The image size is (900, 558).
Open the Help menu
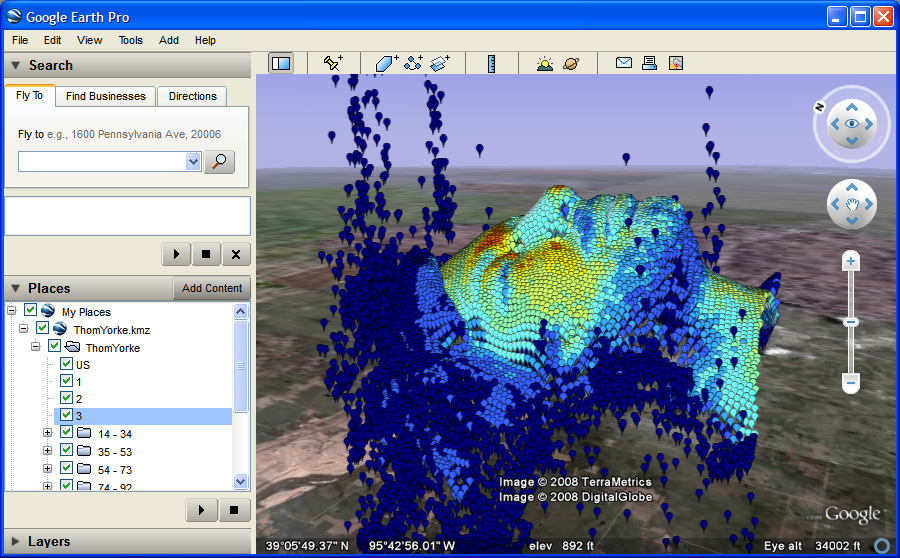point(205,40)
